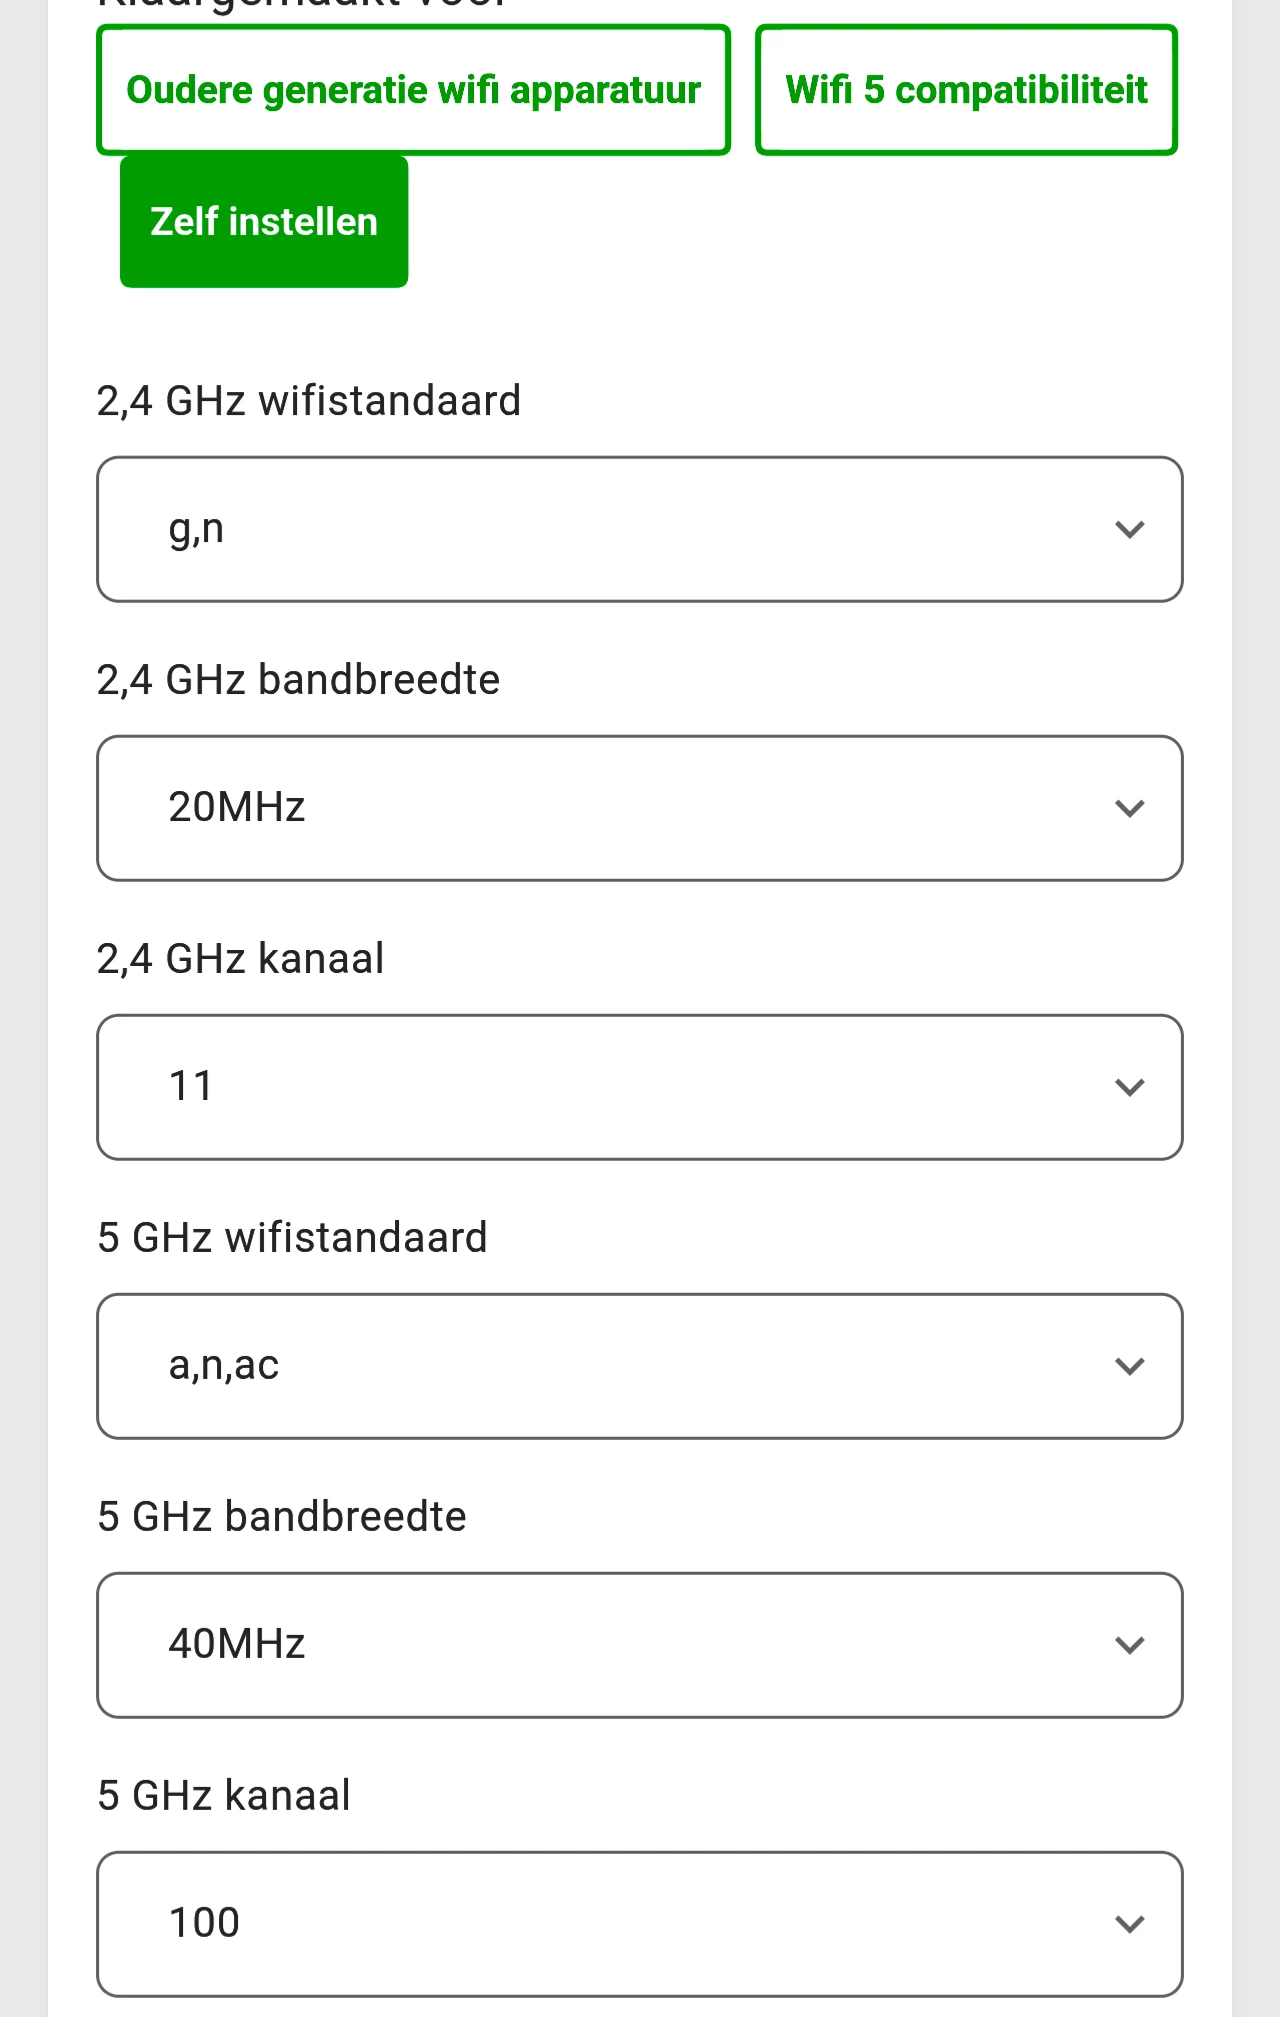Click chevron arrow of 5 GHz wifistandaard
Image resolution: width=1280 pixels, height=2017 pixels.
coord(1129,1367)
